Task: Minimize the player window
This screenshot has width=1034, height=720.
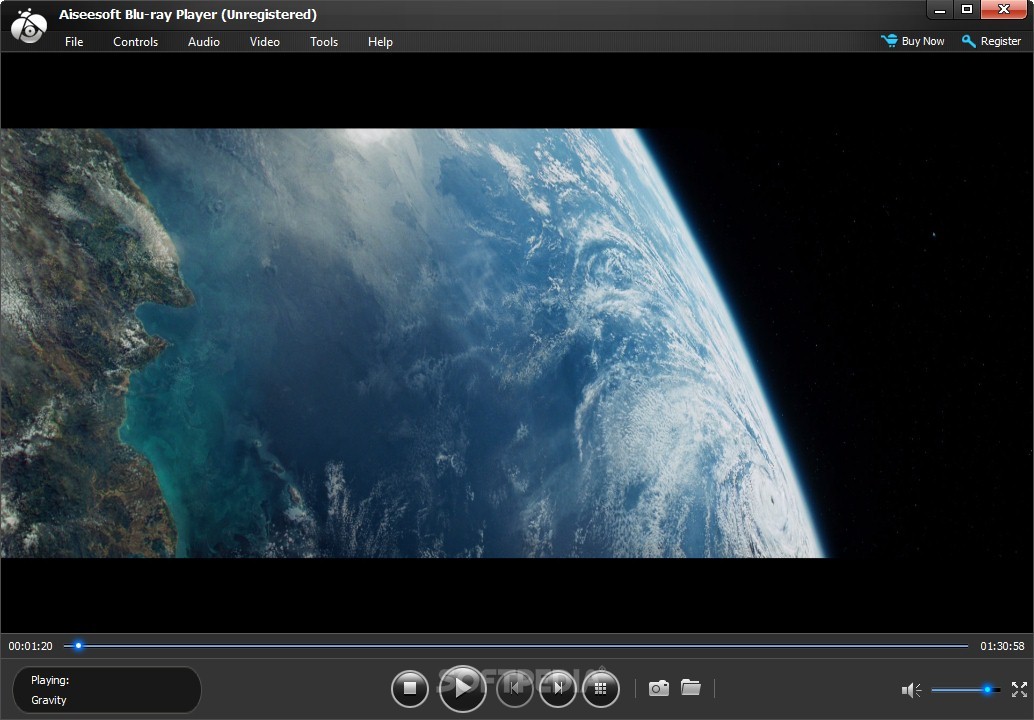Action: 940,10
